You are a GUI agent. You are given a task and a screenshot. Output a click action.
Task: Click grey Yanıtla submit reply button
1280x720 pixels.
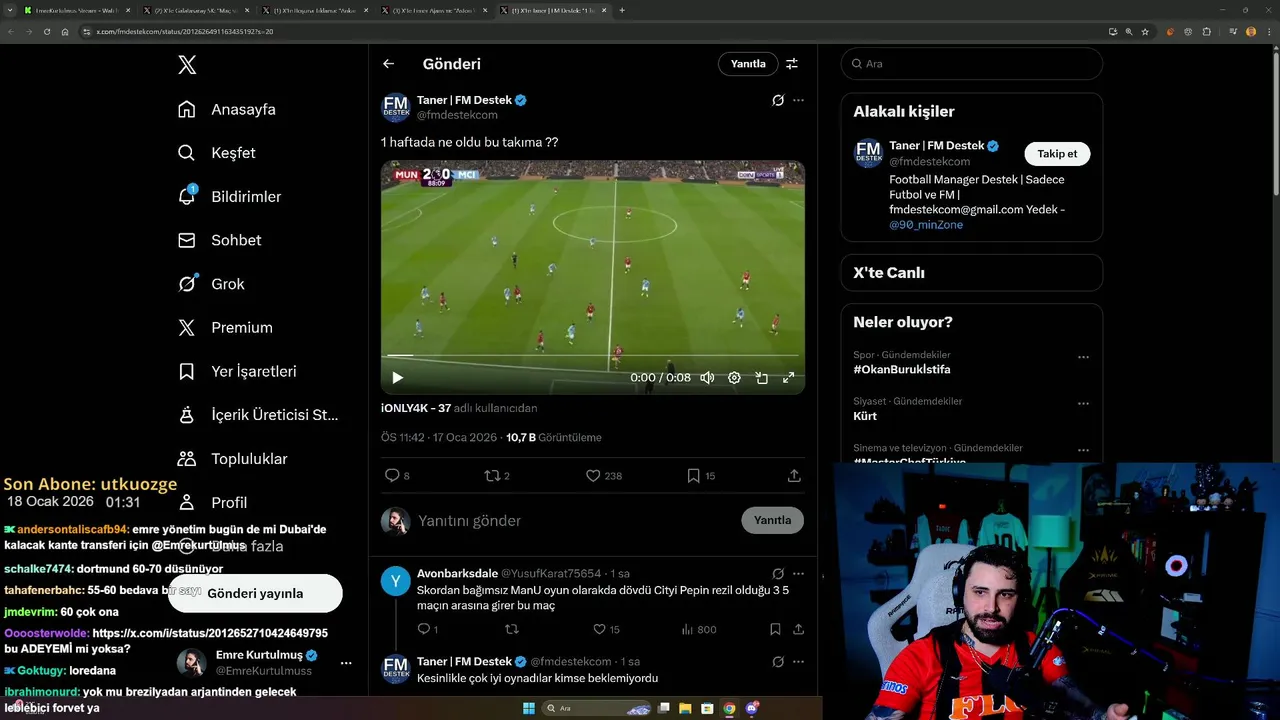pos(772,520)
